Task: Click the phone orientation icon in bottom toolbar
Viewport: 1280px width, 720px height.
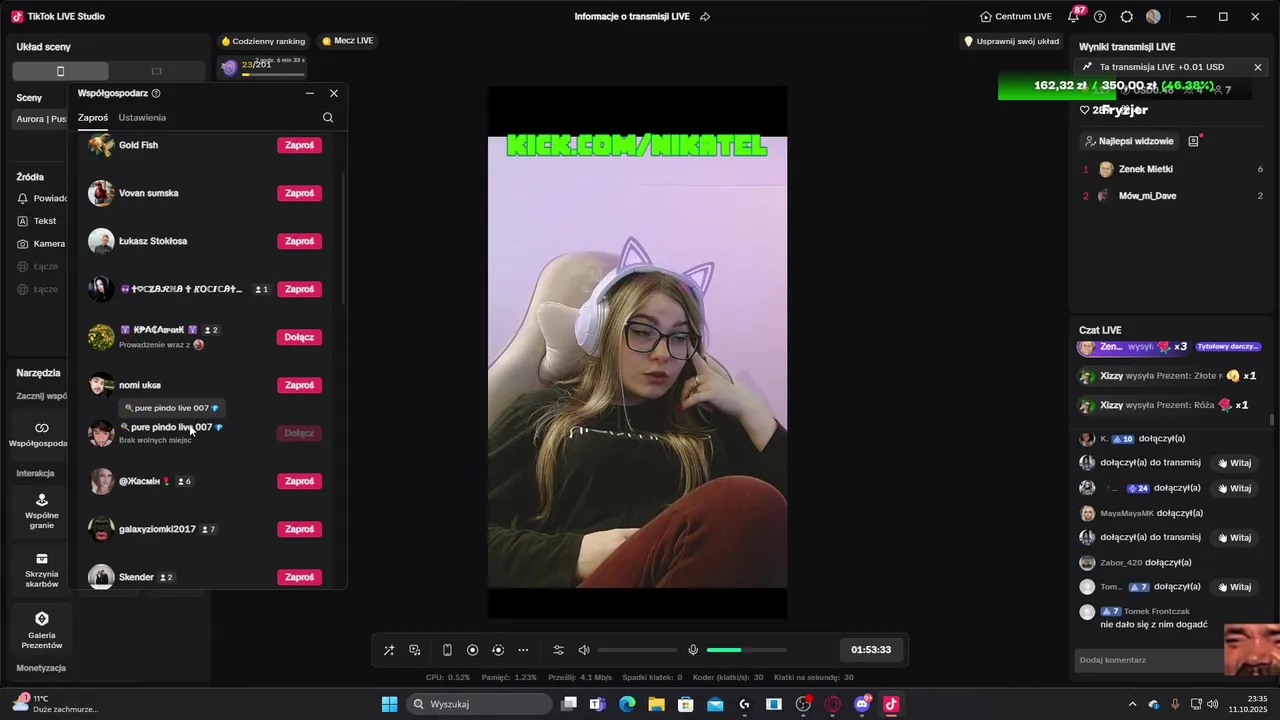Action: coord(447,650)
